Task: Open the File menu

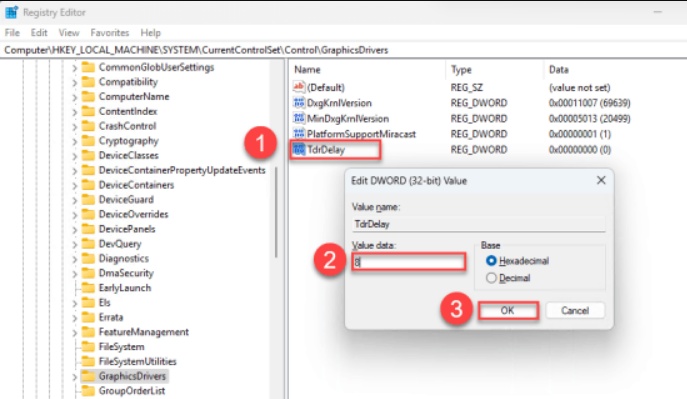Action: click(12, 33)
